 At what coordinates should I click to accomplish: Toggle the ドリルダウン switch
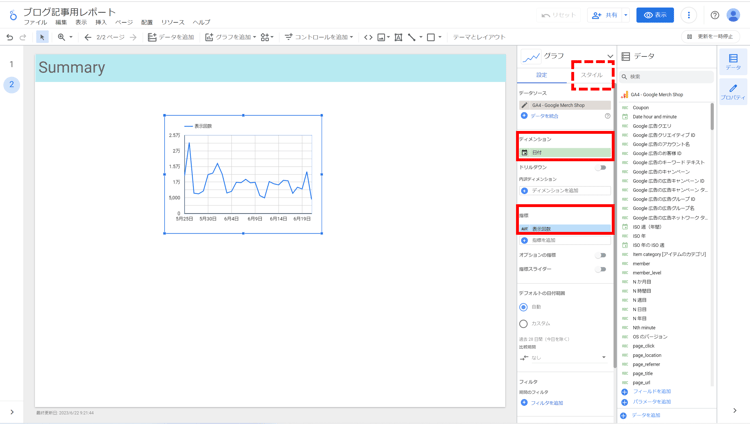(x=601, y=168)
